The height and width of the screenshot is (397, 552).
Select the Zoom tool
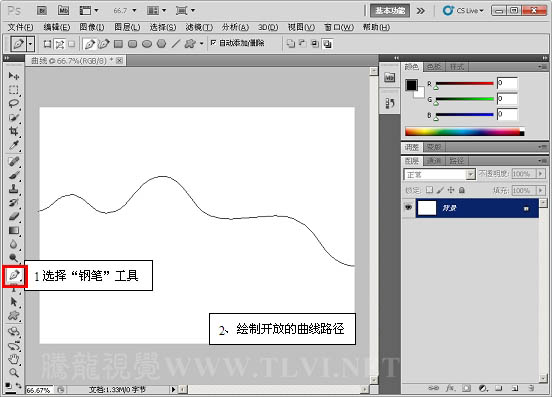tap(14, 373)
